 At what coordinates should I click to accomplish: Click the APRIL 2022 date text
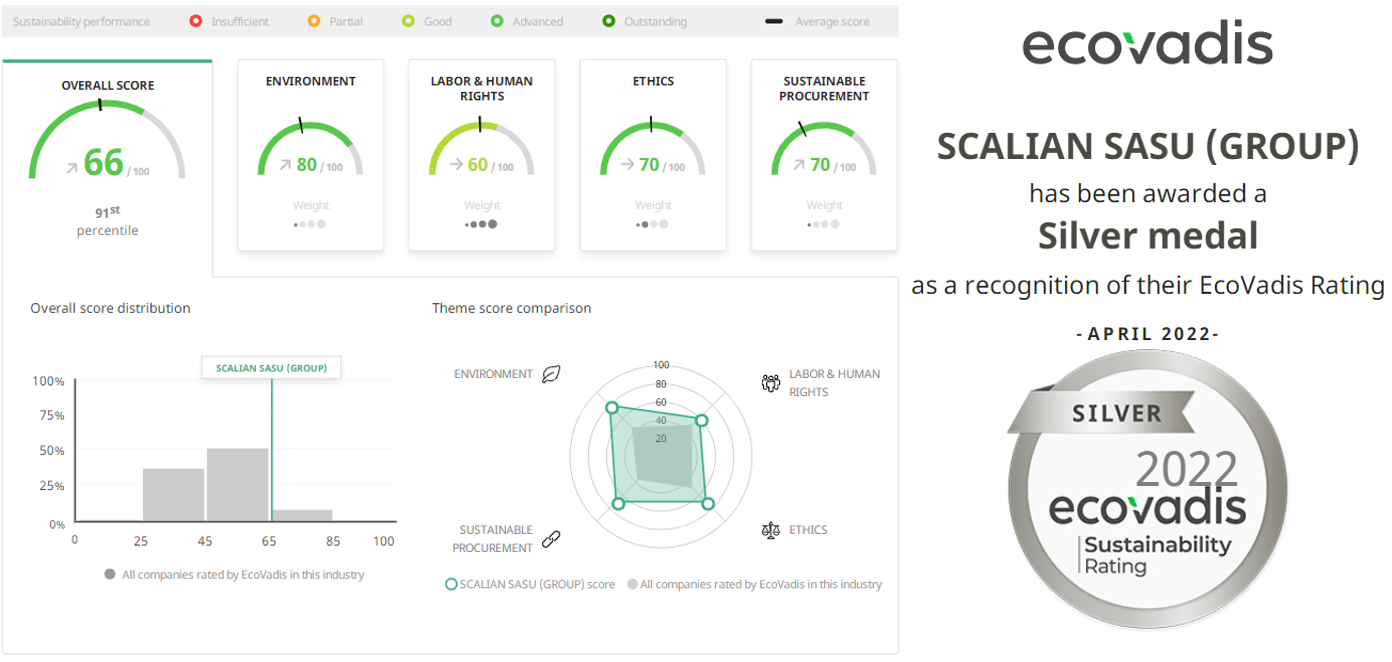coord(1147,334)
